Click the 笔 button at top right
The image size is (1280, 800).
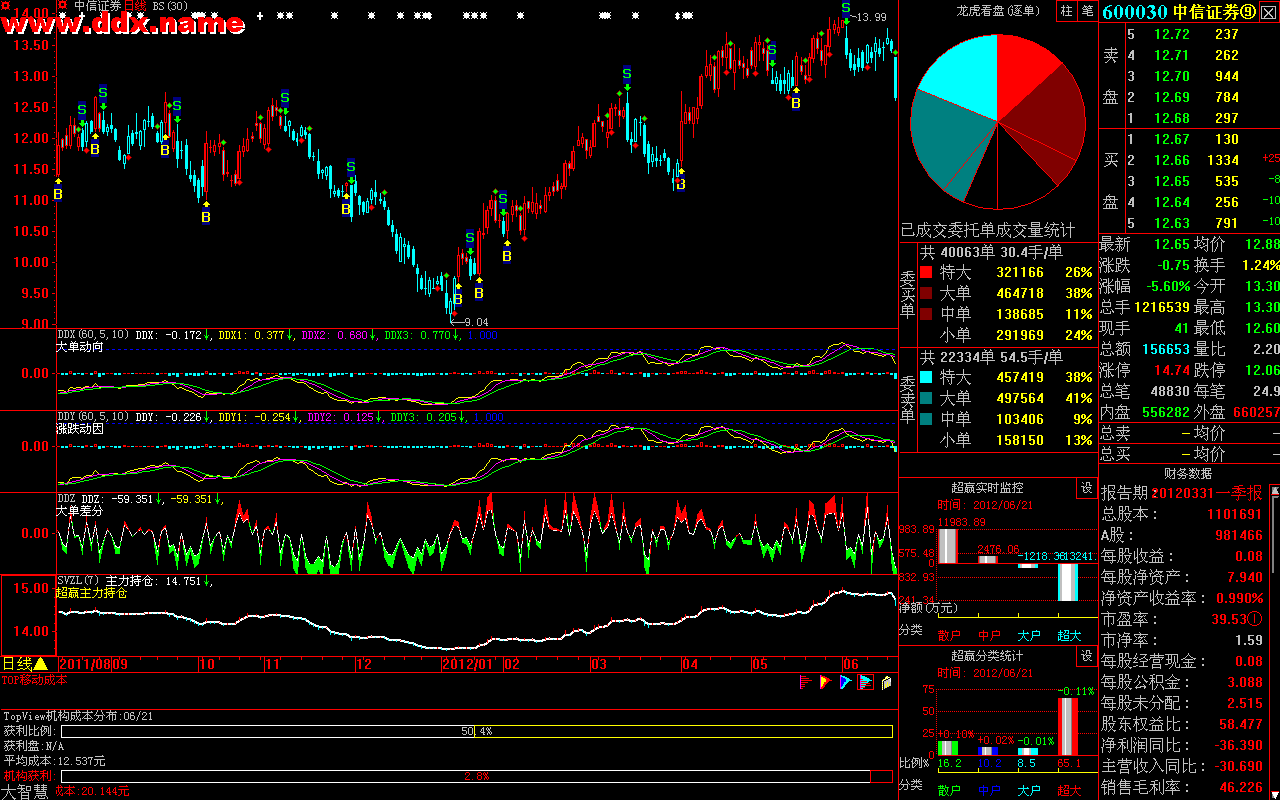pos(1087,10)
